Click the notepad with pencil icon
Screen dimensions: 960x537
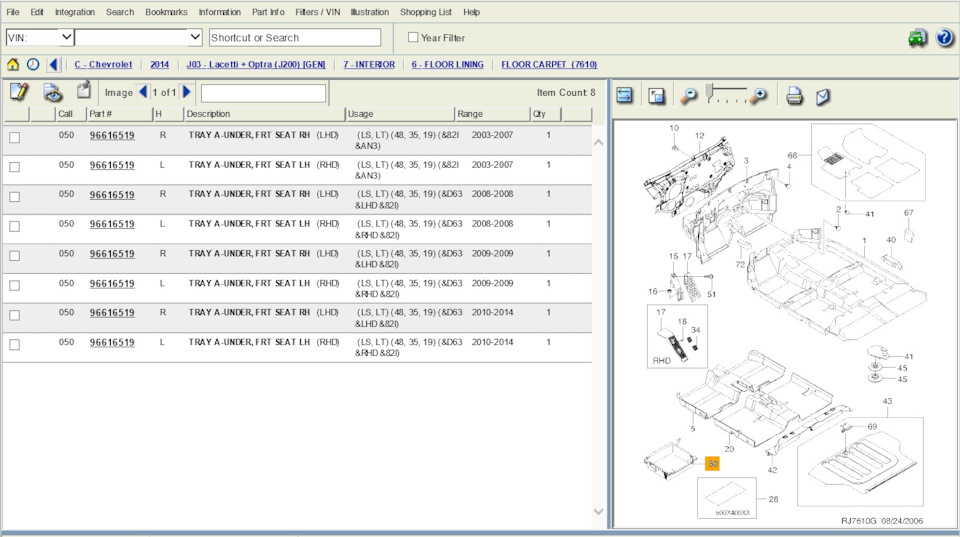coord(18,92)
